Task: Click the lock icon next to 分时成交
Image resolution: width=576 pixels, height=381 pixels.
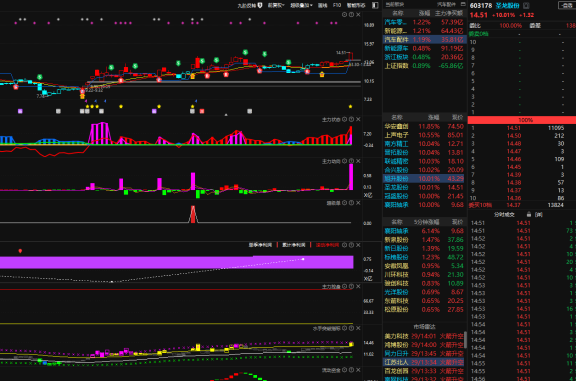Action: [529, 215]
